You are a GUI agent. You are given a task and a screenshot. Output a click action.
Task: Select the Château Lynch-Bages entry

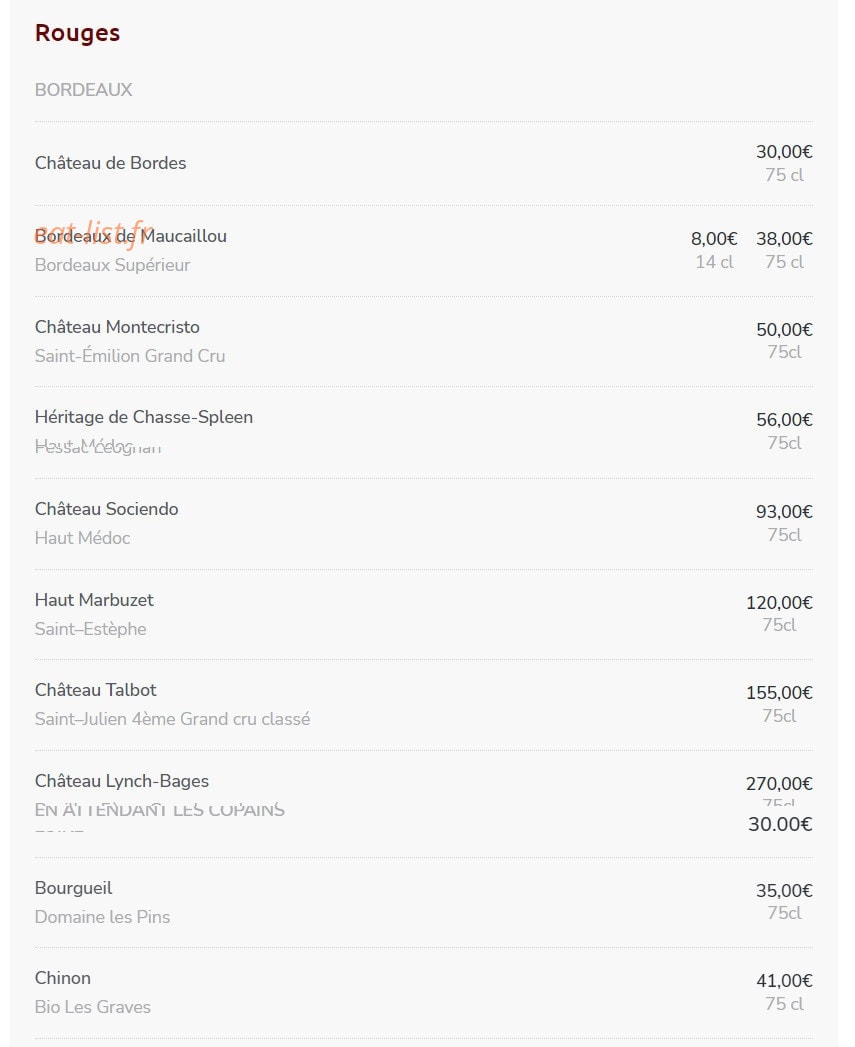[122, 781]
